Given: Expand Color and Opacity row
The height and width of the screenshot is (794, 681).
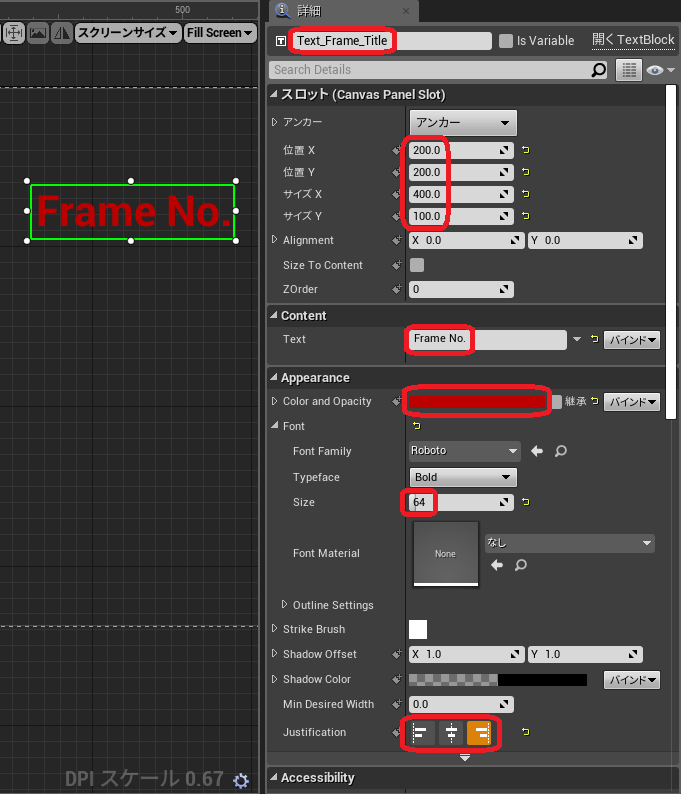Looking at the screenshot, I should 274,401.
